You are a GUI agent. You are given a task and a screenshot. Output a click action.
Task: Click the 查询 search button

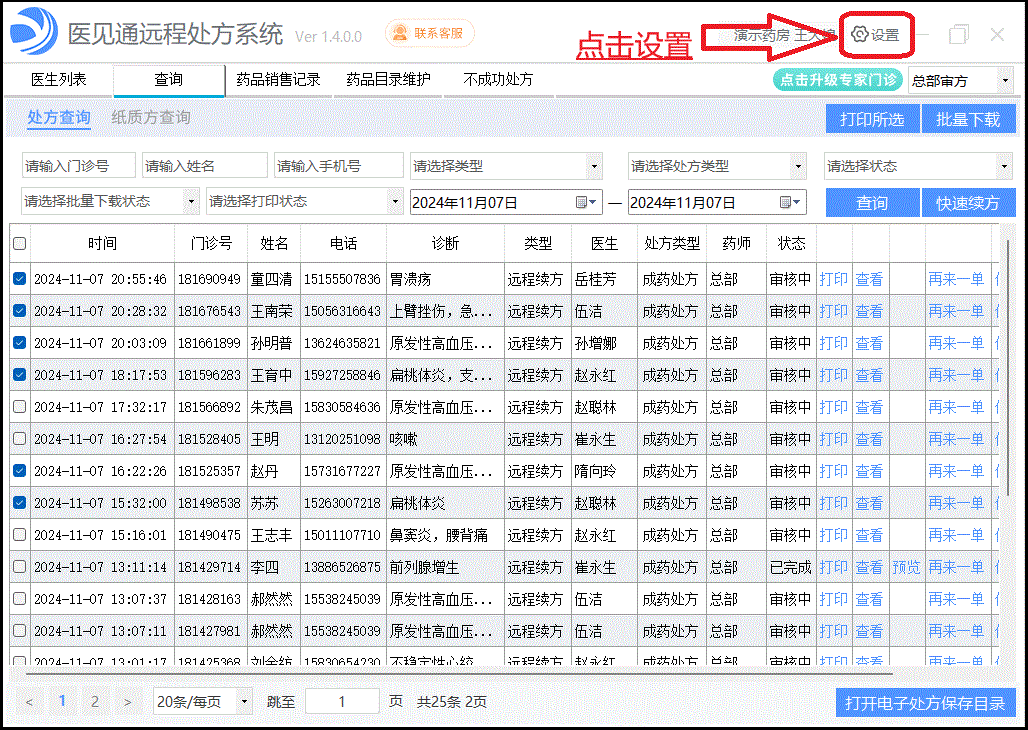point(871,202)
